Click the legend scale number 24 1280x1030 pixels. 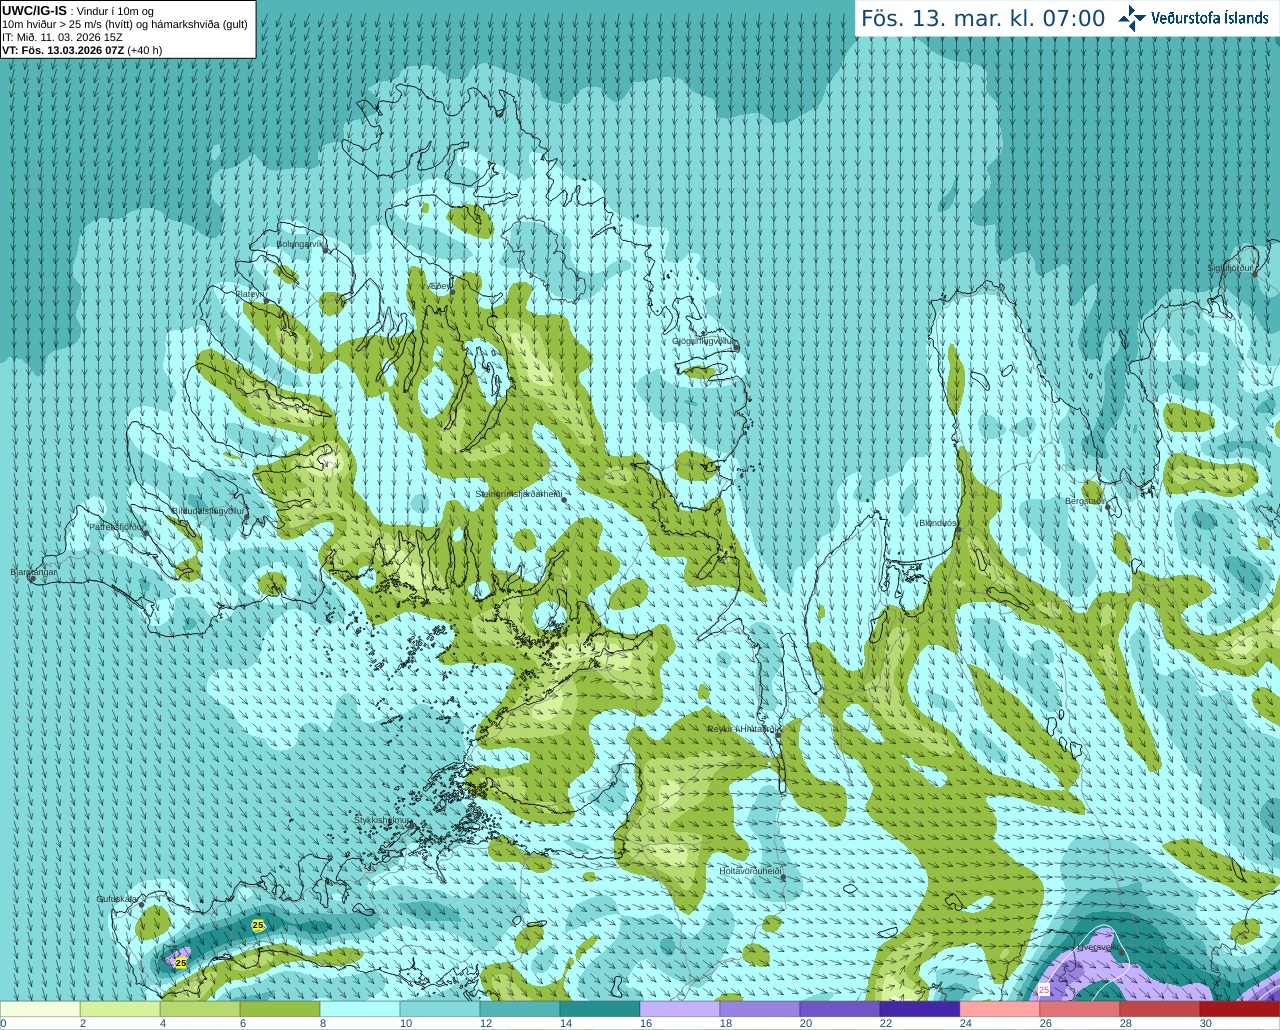966,1023
